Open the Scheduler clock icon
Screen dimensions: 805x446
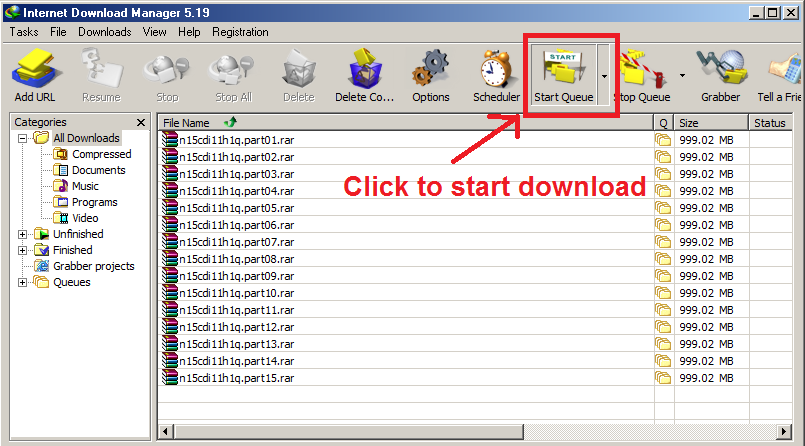click(496, 68)
